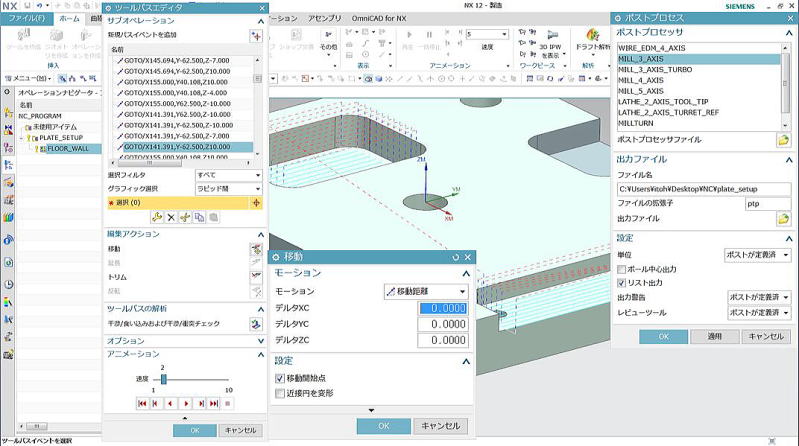Image resolution: width=799 pixels, height=446 pixels.
Task: Open the File(F) menu
Action: (26, 18)
